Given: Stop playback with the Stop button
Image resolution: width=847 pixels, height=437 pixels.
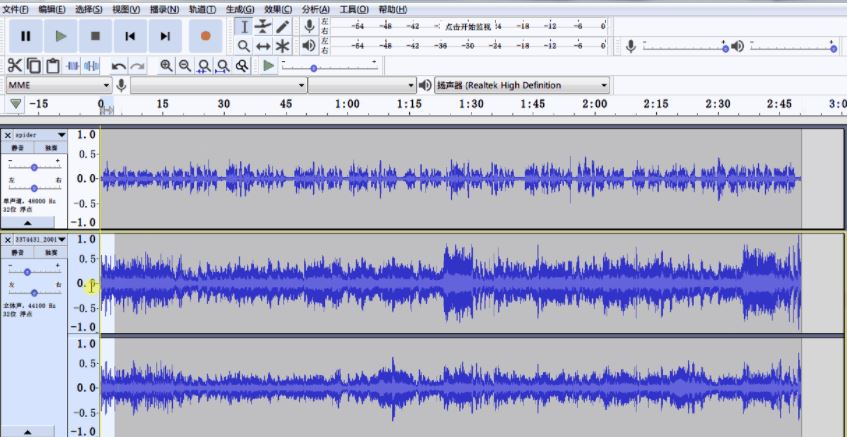Looking at the screenshot, I should pyautogui.click(x=95, y=36).
